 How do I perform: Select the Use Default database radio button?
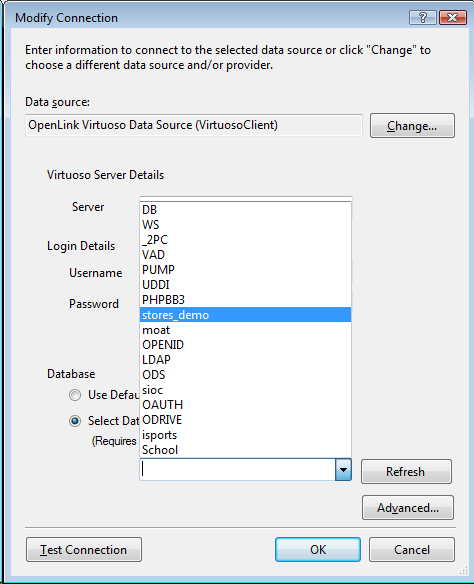click(75, 395)
